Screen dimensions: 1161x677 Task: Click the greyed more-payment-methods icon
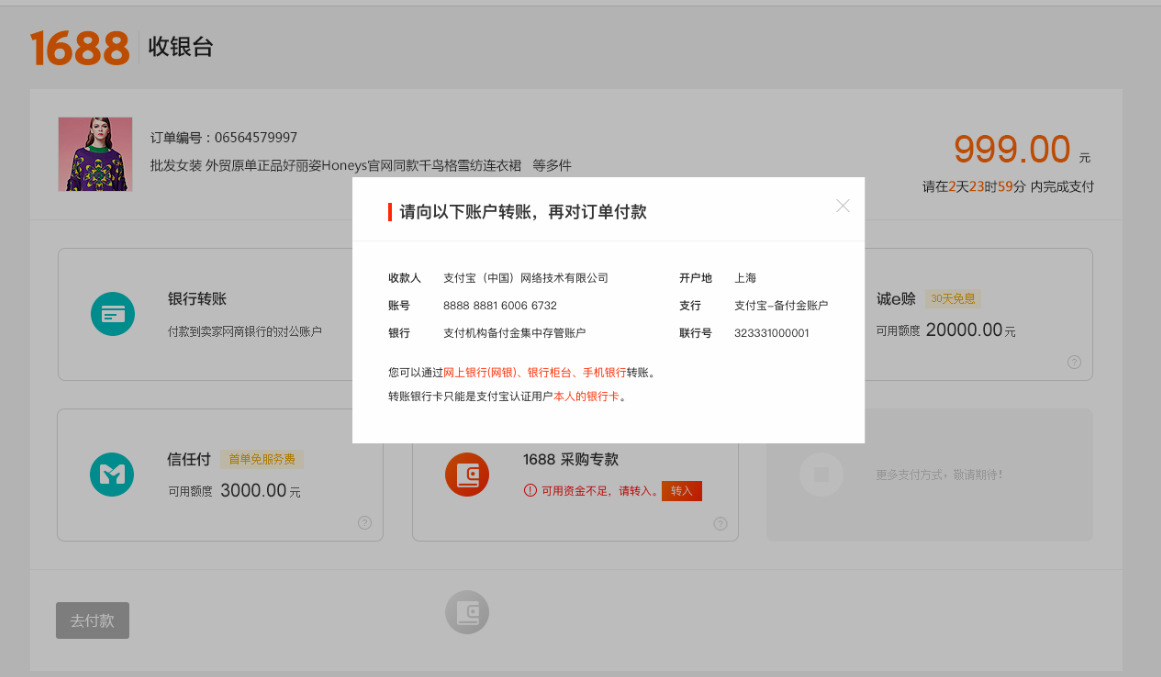pos(821,474)
